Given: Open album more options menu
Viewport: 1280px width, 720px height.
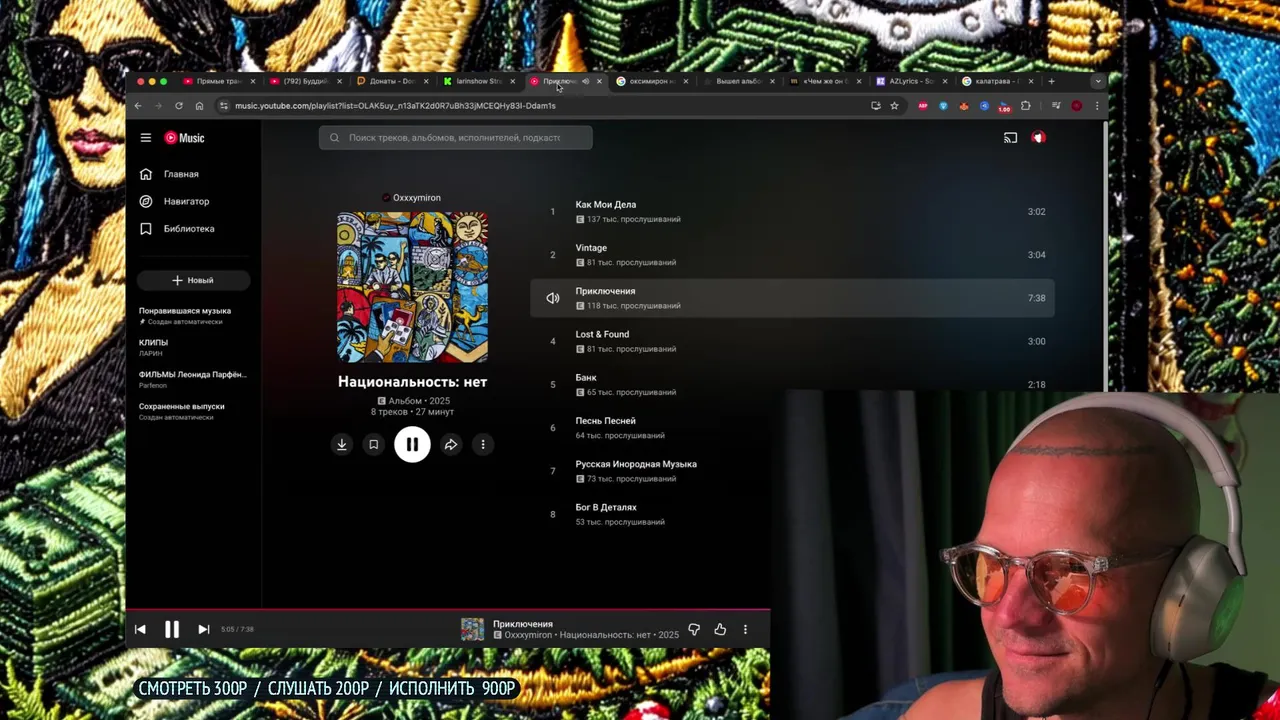Looking at the screenshot, I should [x=483, y=445].
